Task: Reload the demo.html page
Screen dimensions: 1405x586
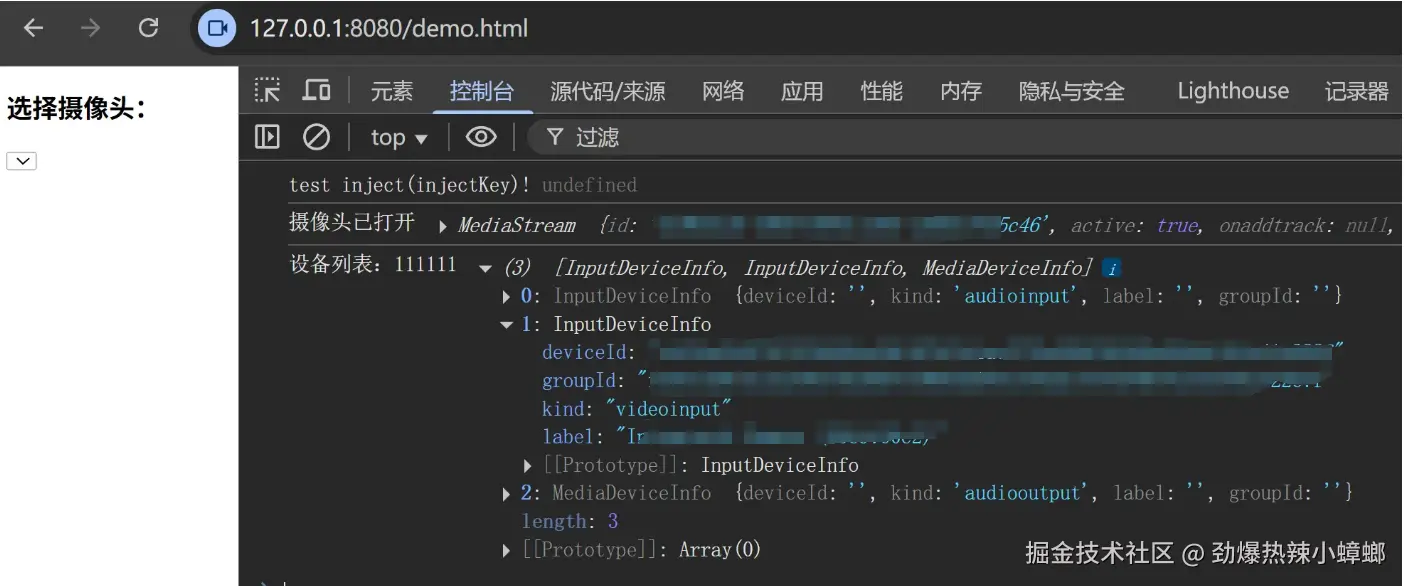Action: (149, 28)
